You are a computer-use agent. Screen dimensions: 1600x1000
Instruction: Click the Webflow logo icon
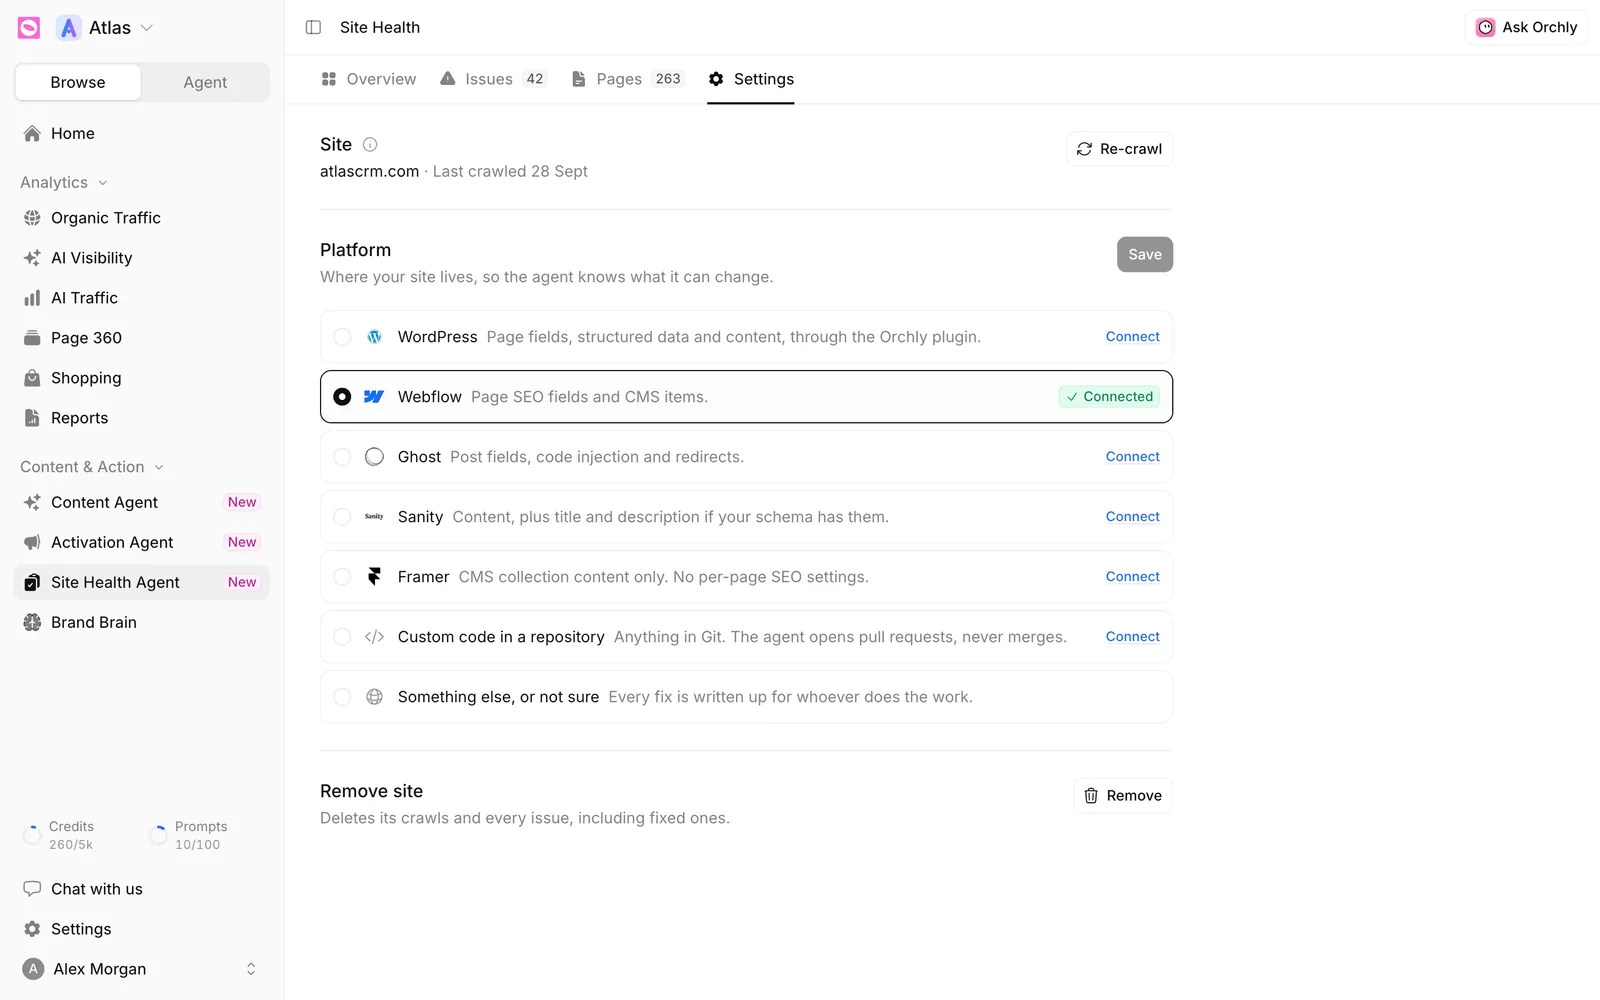click(374, 397)
